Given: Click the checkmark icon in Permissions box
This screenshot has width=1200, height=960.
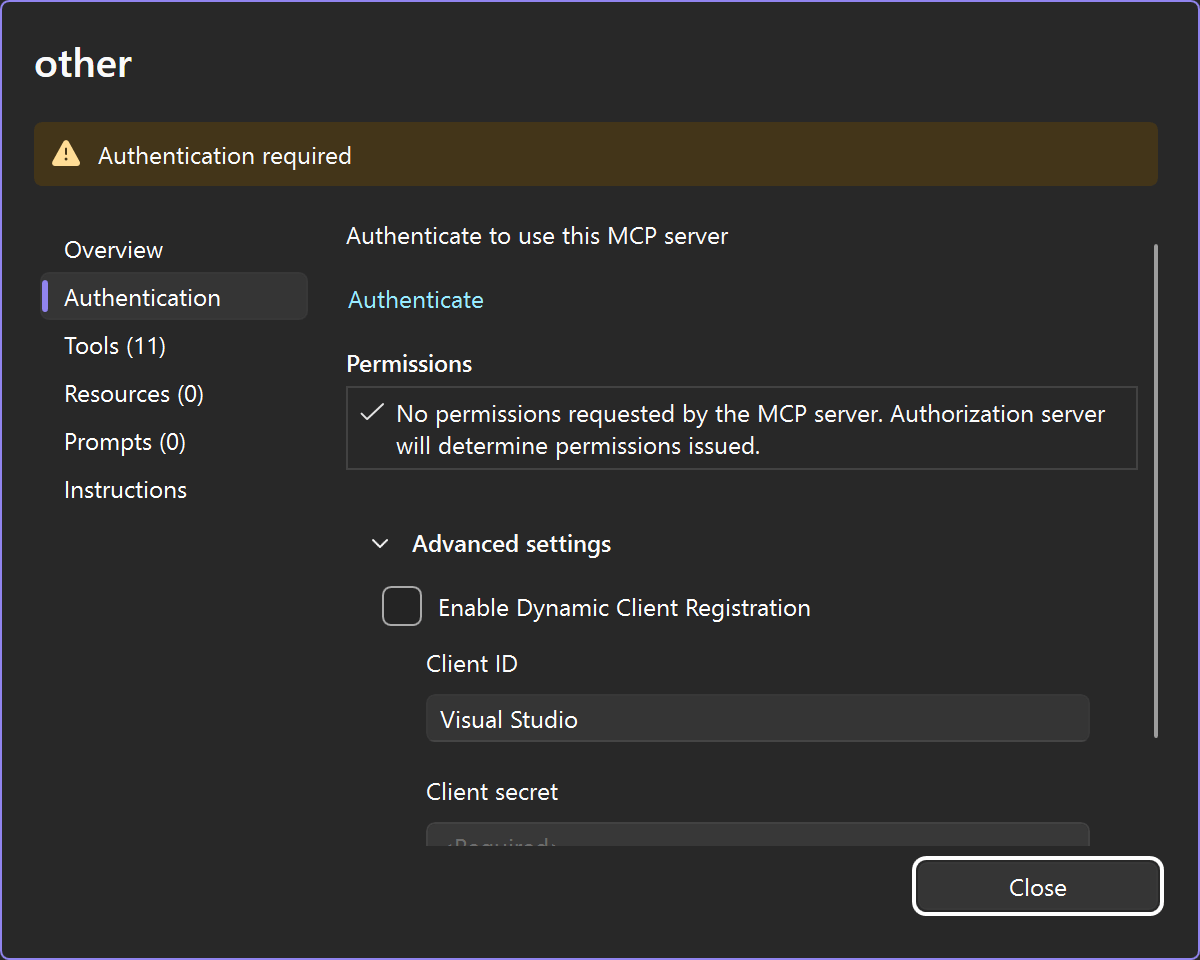Looking at the screenshot, I should (x=374, y=413).
